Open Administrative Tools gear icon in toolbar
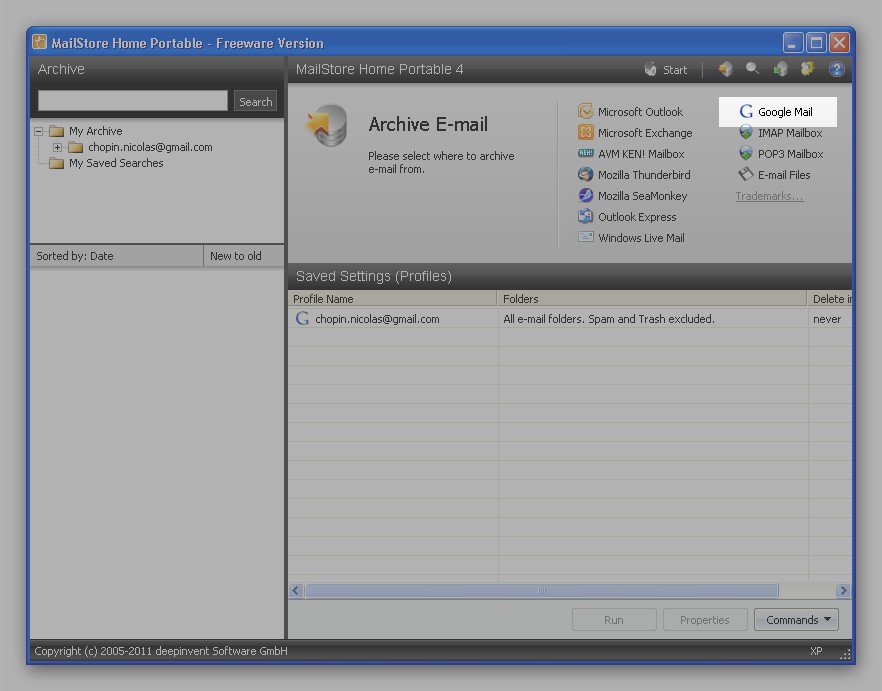 tap(808, 69)
